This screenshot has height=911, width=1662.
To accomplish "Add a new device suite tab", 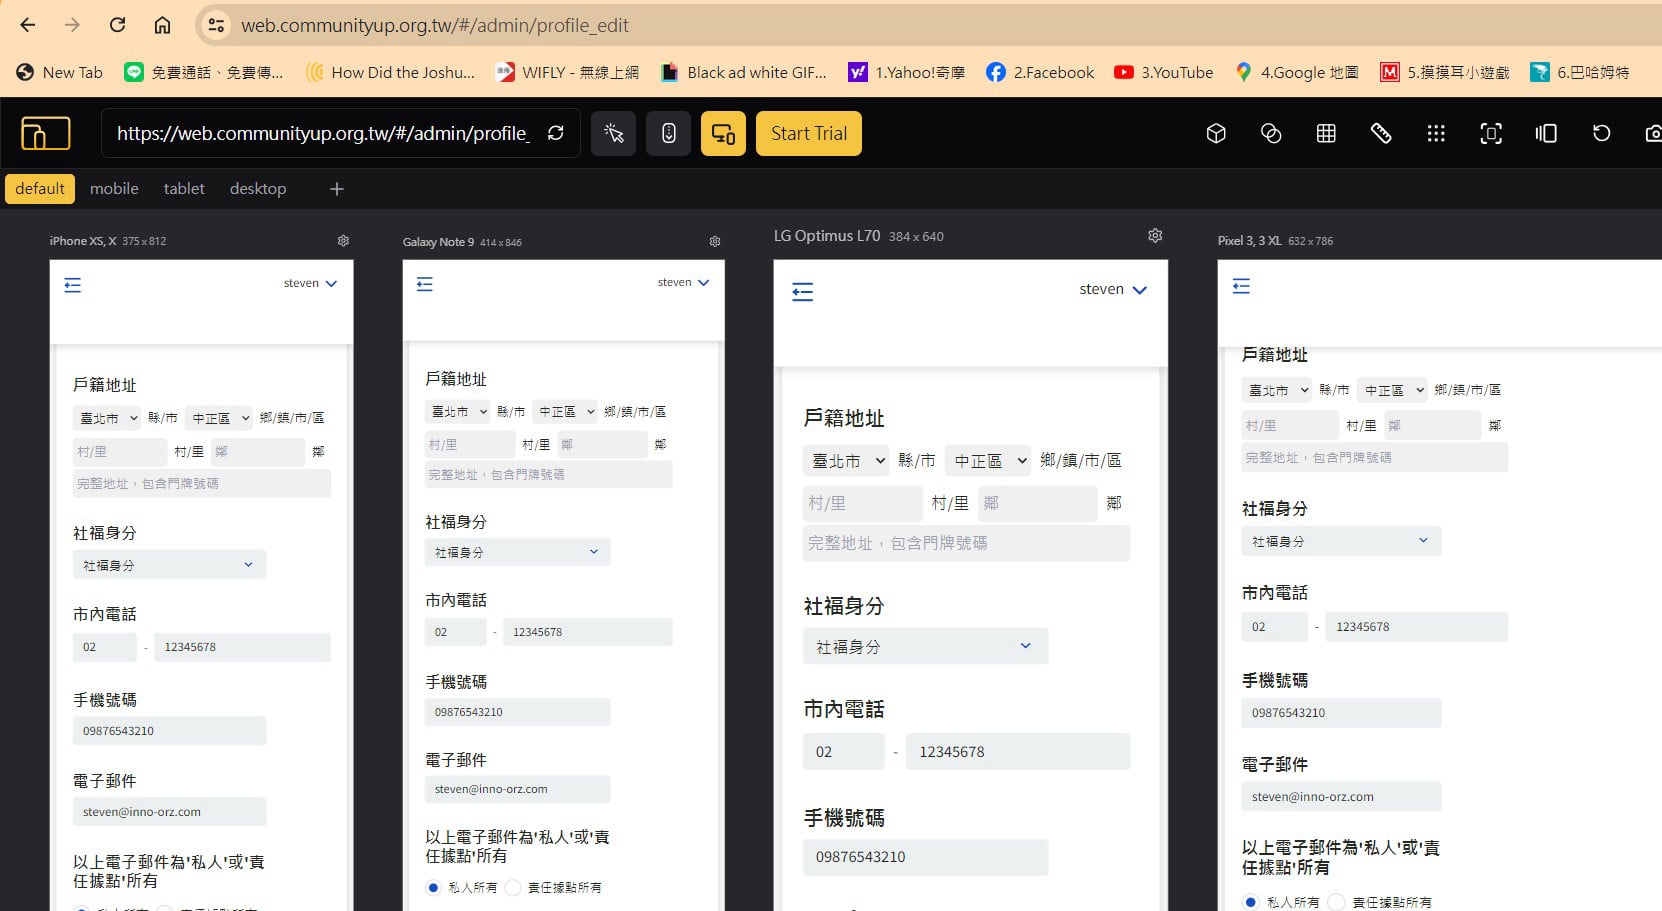I will coord(337,189).
